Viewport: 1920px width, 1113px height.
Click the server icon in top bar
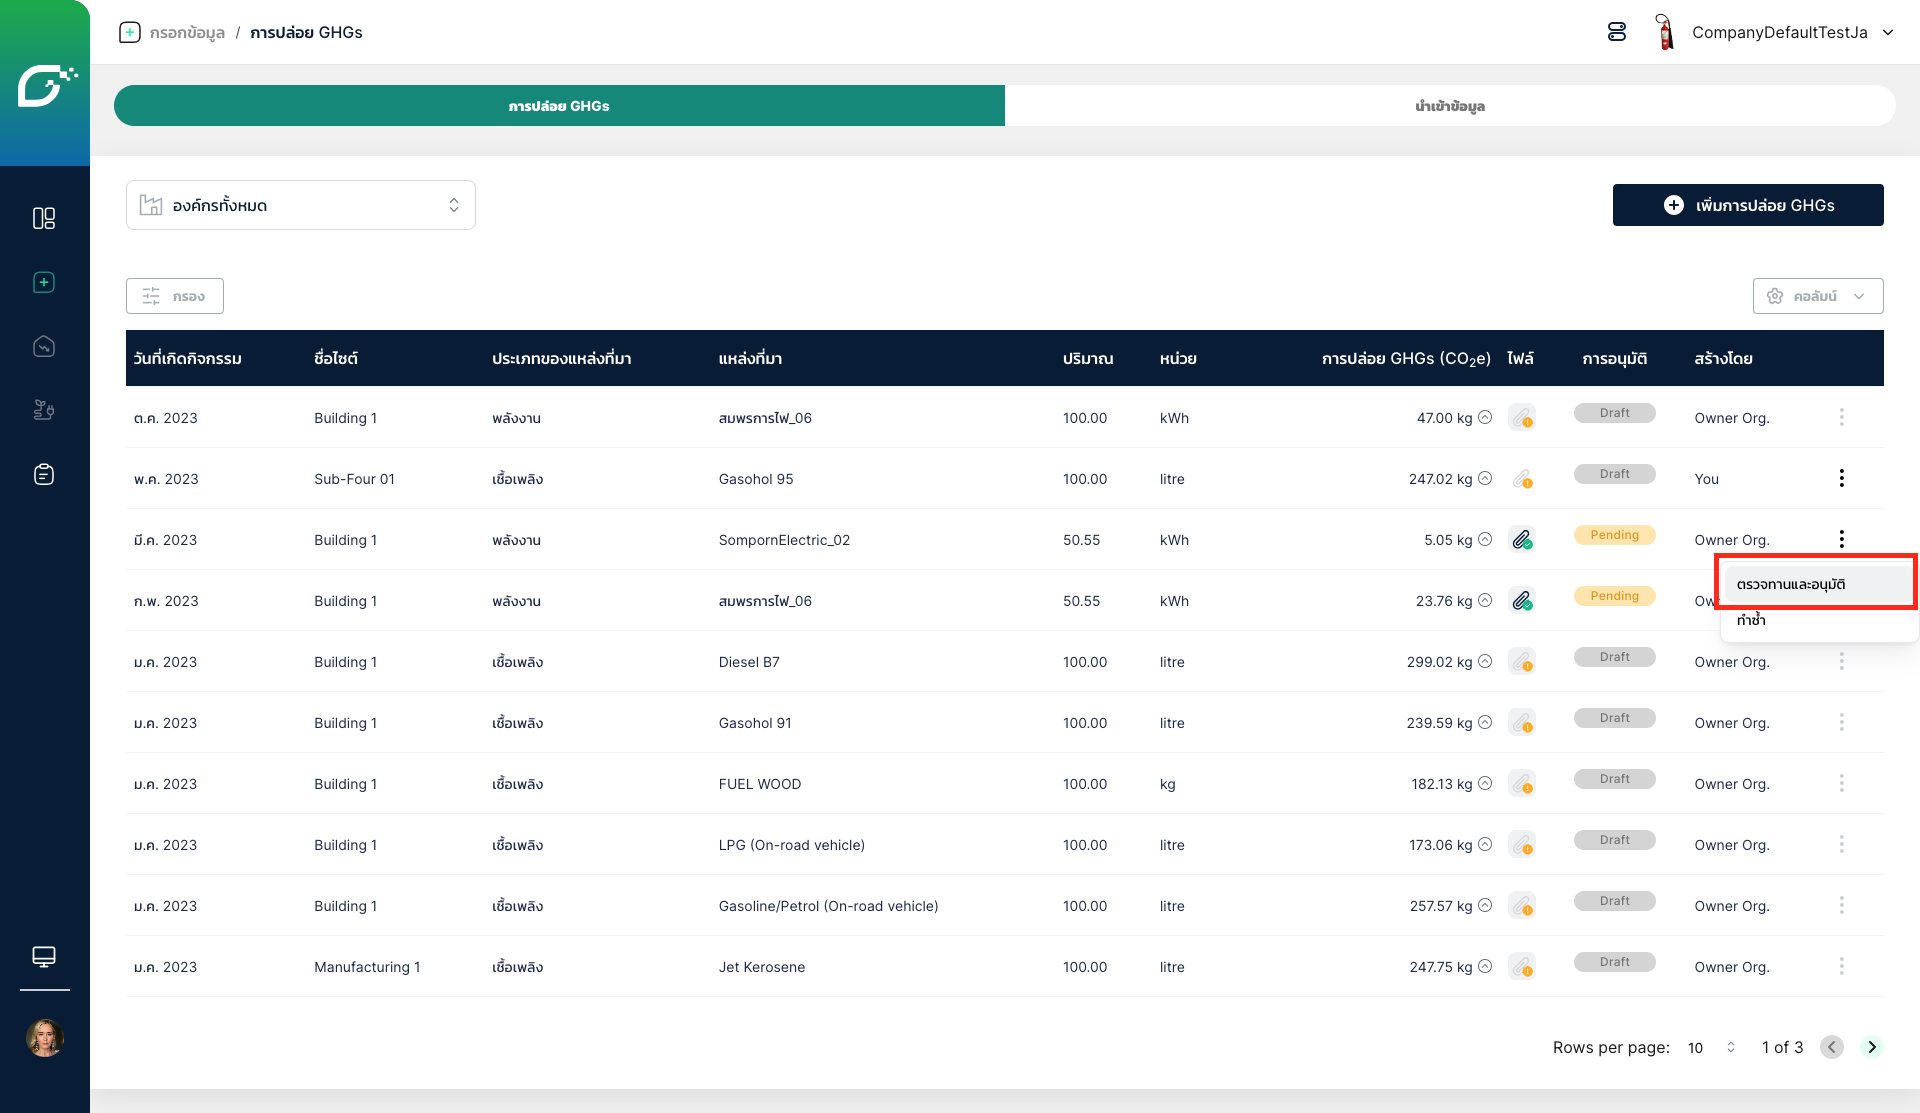1617,32
